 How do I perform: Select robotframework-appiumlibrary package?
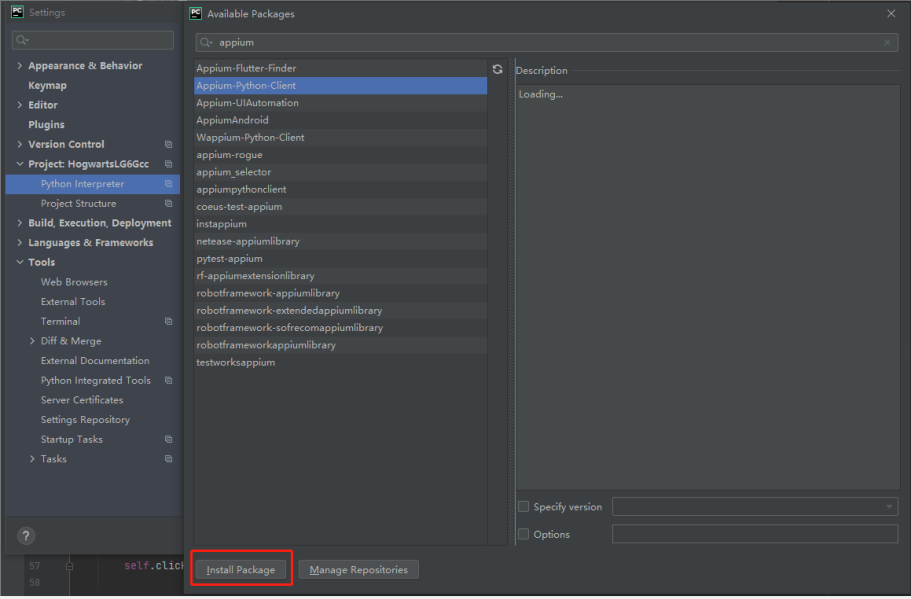pyautogui.click(x=340, y=293)
